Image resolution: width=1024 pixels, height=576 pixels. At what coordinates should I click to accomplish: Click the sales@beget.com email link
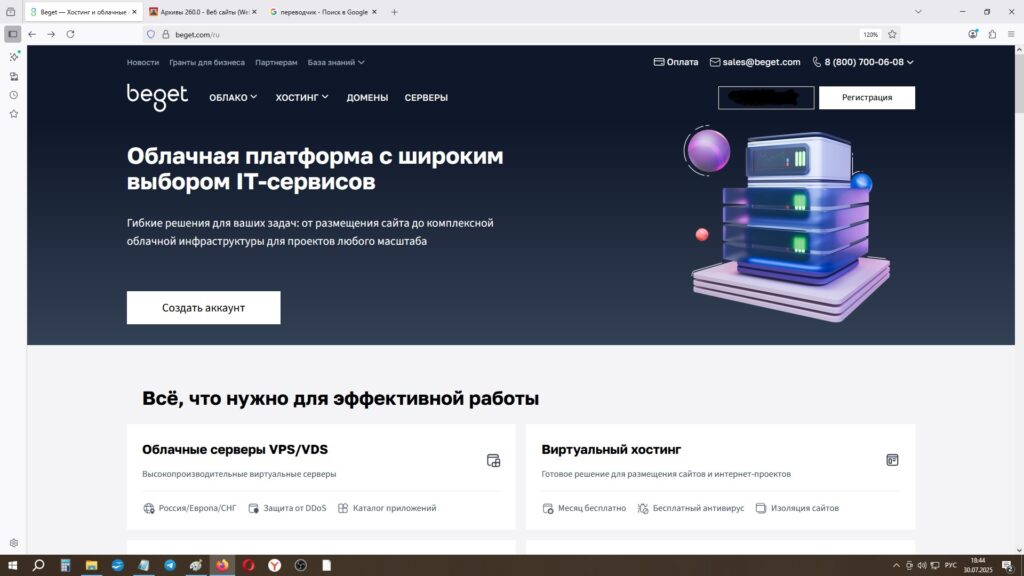coord(755,62)
